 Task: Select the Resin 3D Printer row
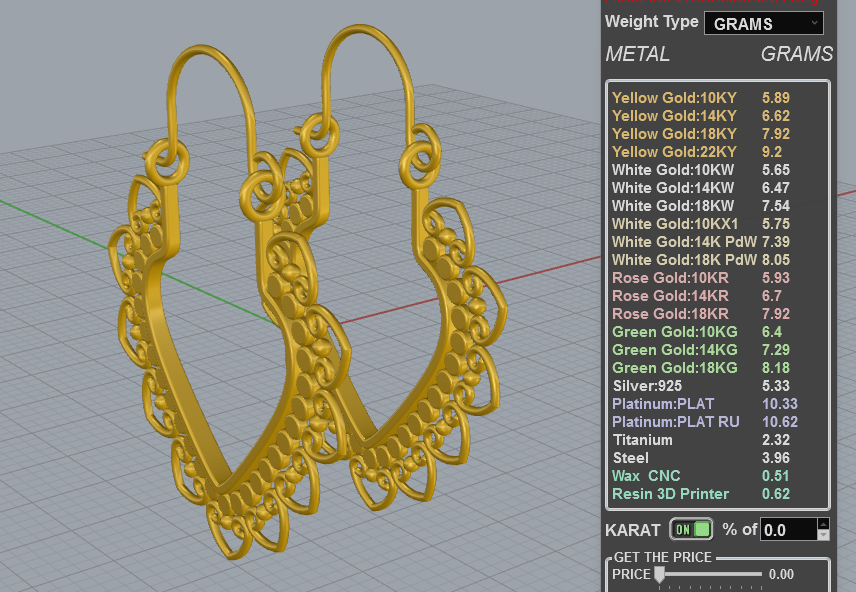point(718,494)
